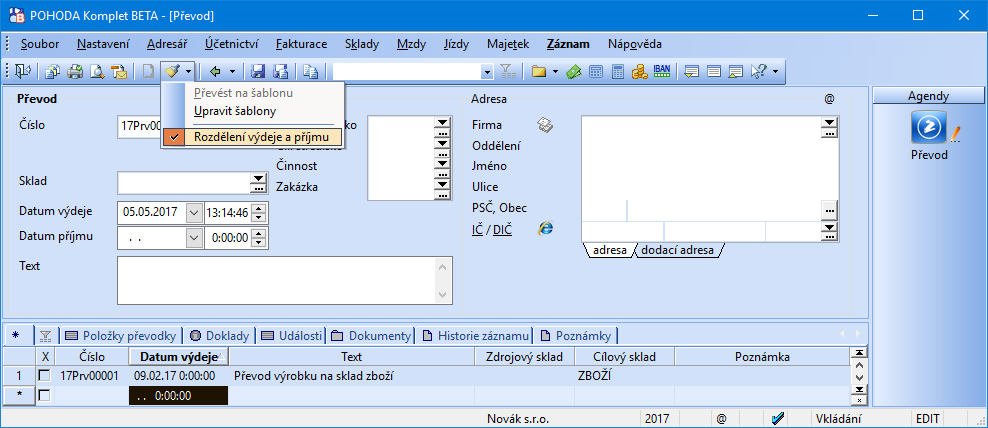Click the copy record icon

pos(309,72)
